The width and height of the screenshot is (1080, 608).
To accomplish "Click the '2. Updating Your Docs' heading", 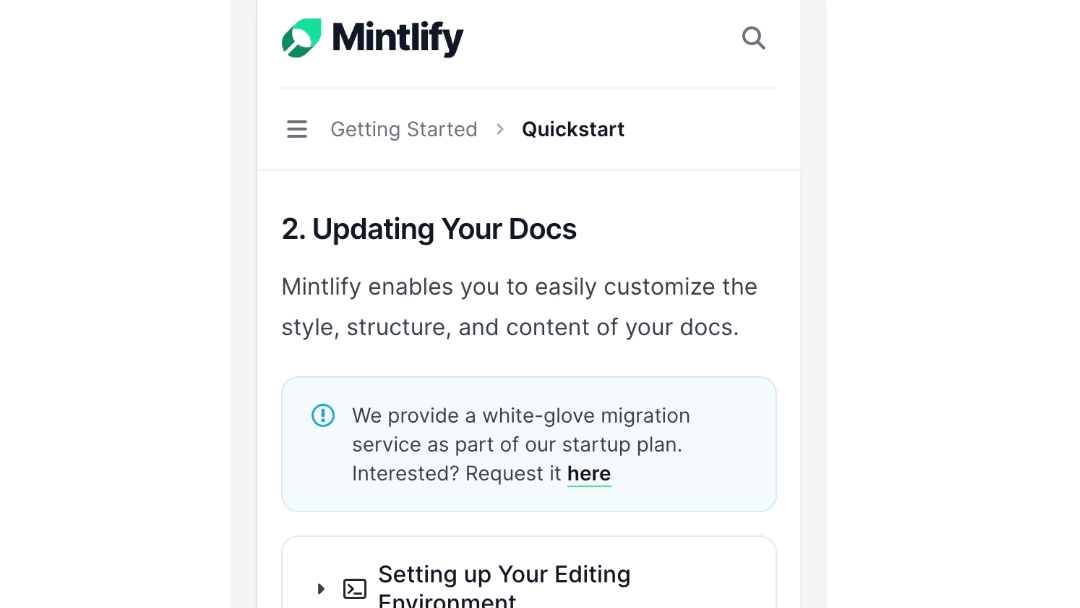I will (428, 229).
